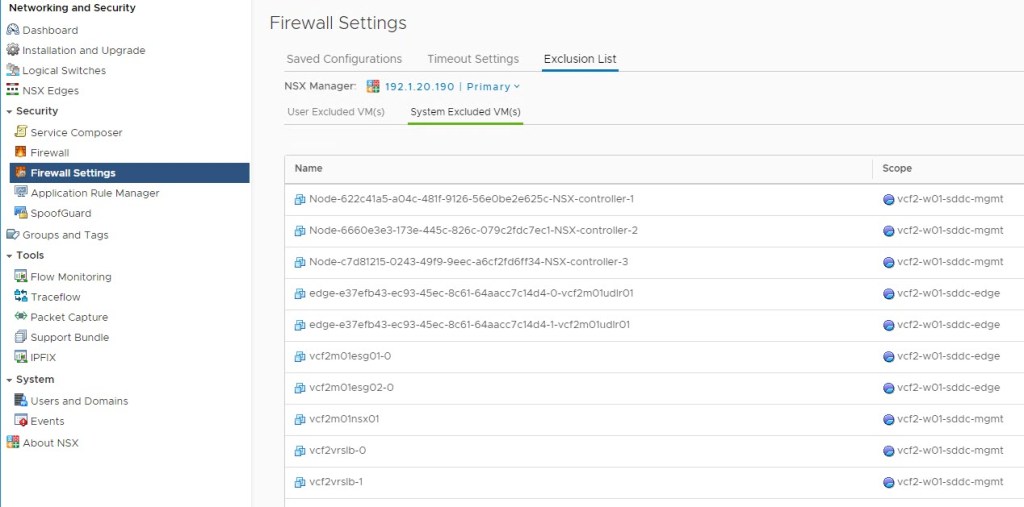The height and width of the screenshot is (507, 1024).
Task: Click the Firewall flame icon
Action: (21, 152)
